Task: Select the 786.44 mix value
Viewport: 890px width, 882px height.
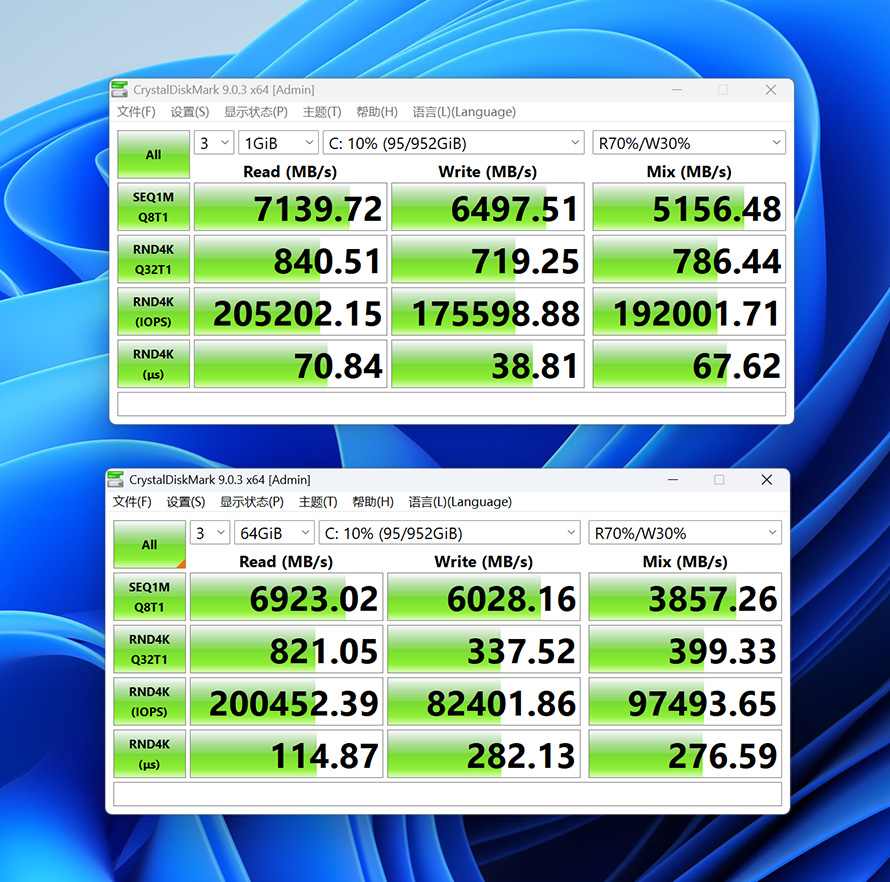Action: (689, 259)
